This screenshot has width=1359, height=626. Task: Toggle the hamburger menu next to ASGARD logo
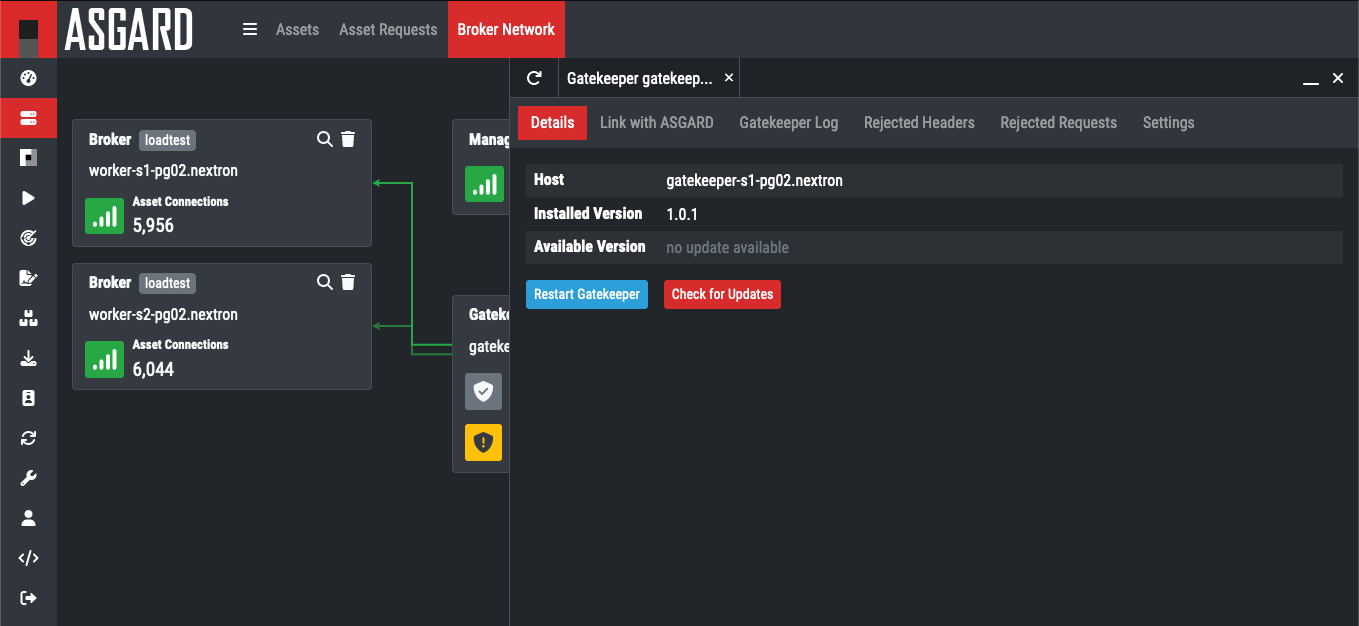[x=250, y=29]
